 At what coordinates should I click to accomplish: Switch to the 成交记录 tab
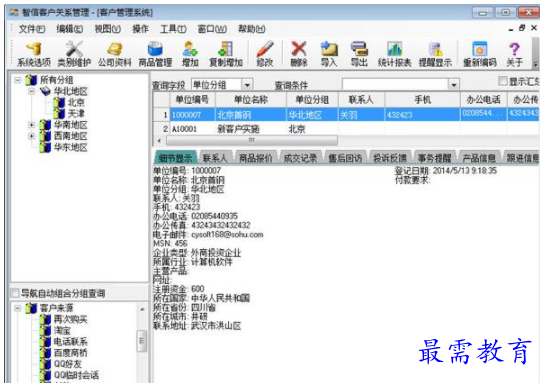300,158
